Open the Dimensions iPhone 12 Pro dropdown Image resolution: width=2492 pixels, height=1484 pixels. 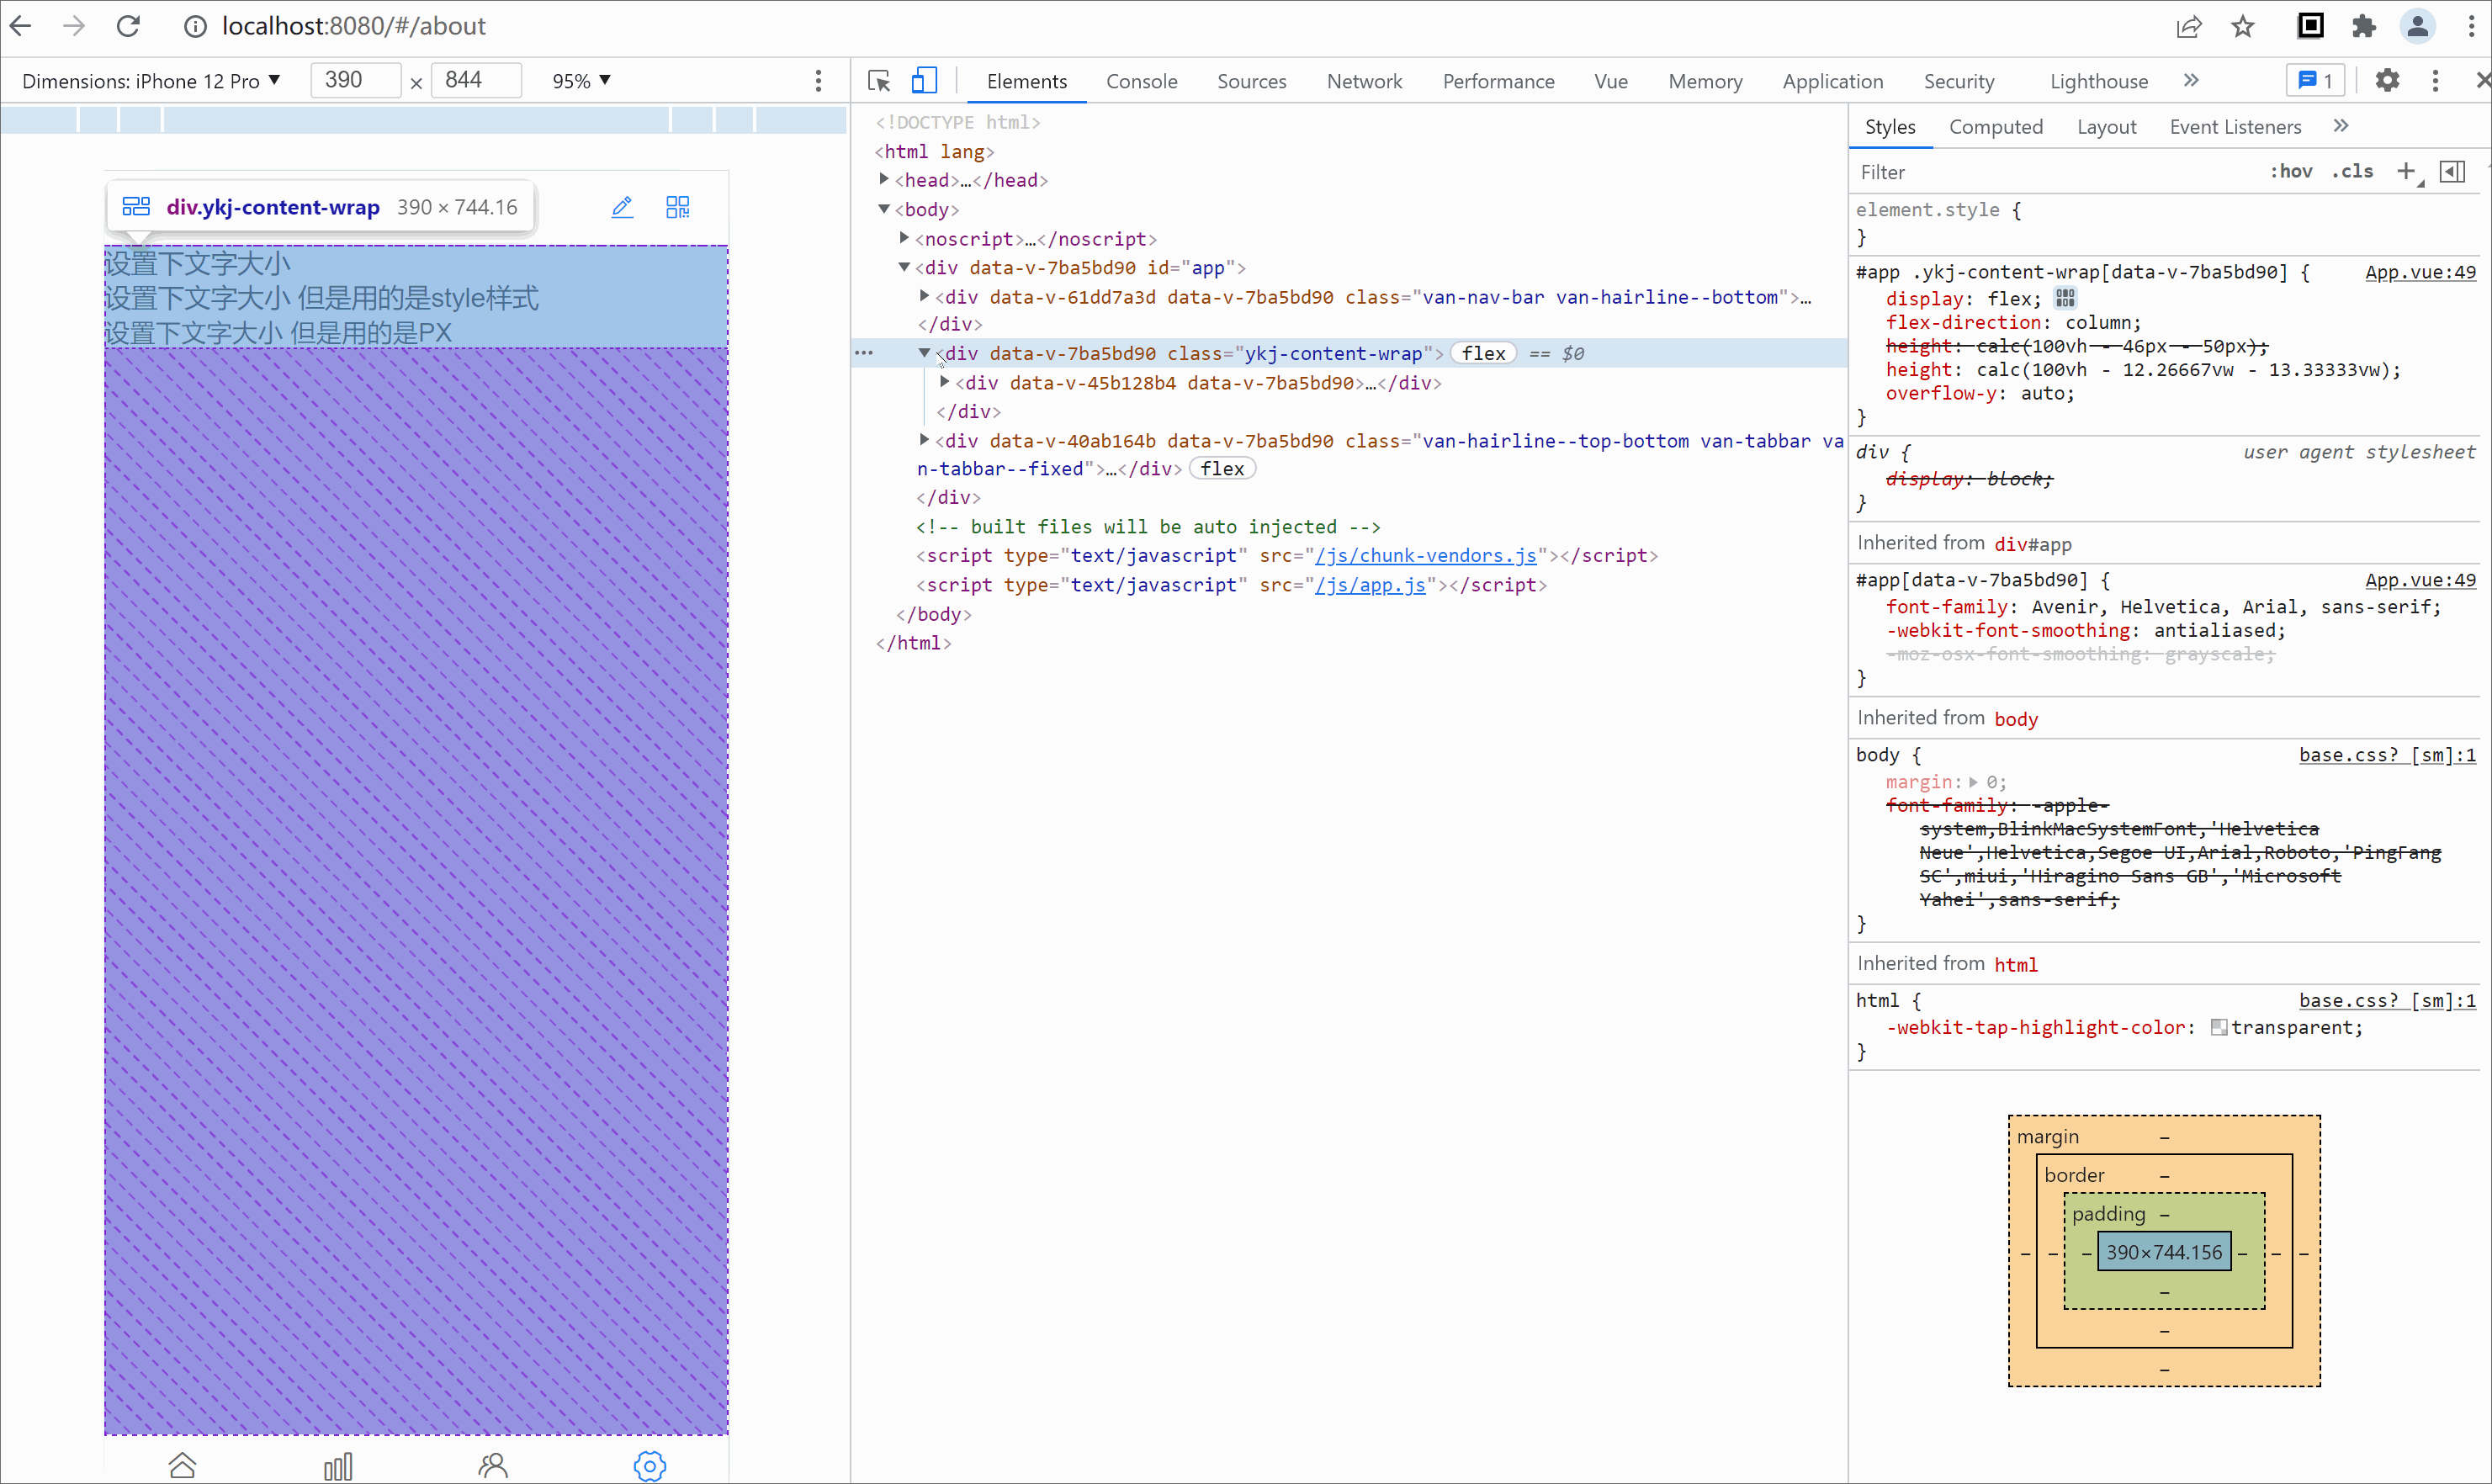[x=151, y=81]
